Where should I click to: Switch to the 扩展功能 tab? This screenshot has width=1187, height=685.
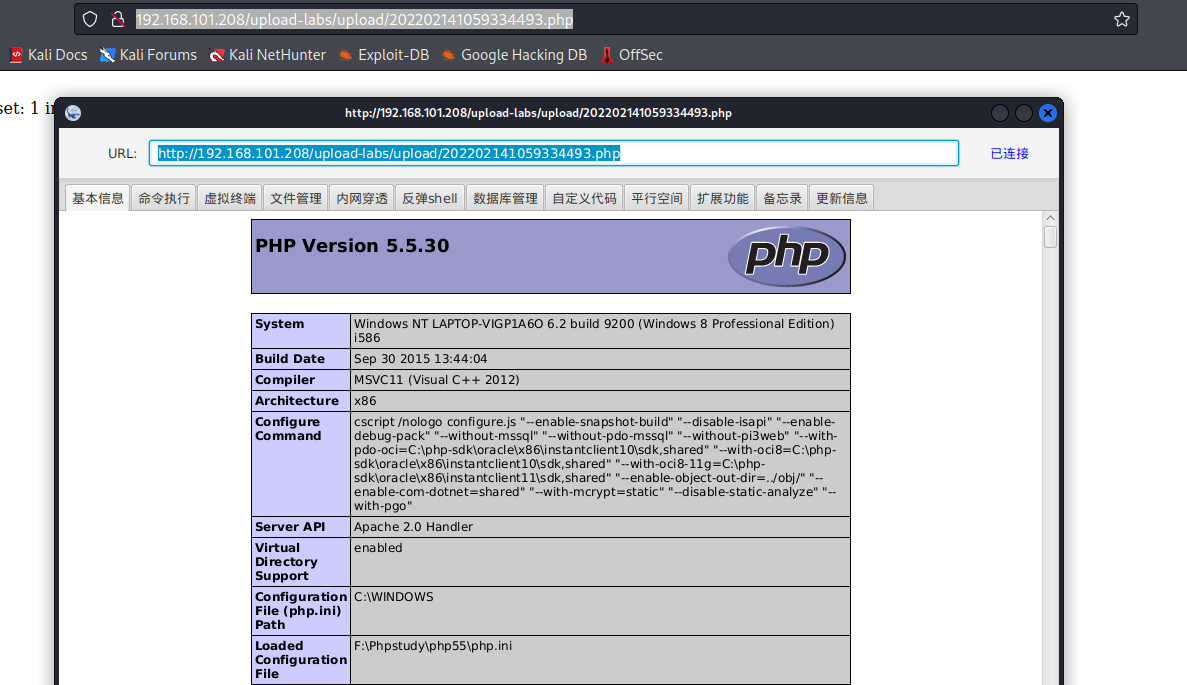pos(722,198)
